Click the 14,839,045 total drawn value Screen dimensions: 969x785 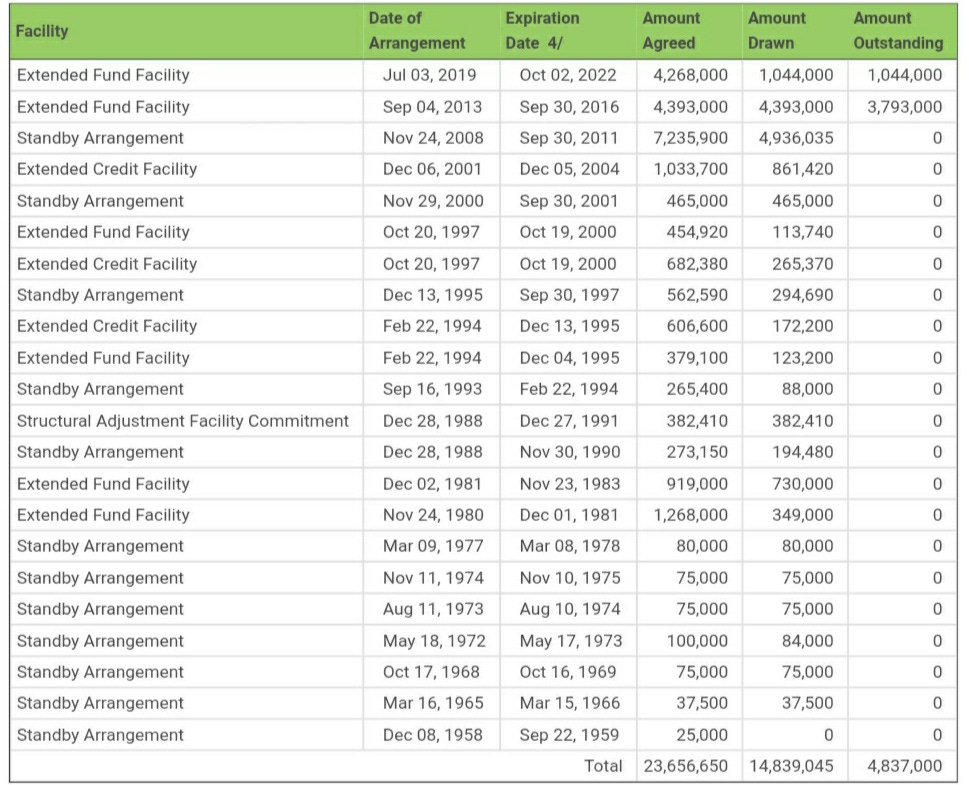coord(791,766)
